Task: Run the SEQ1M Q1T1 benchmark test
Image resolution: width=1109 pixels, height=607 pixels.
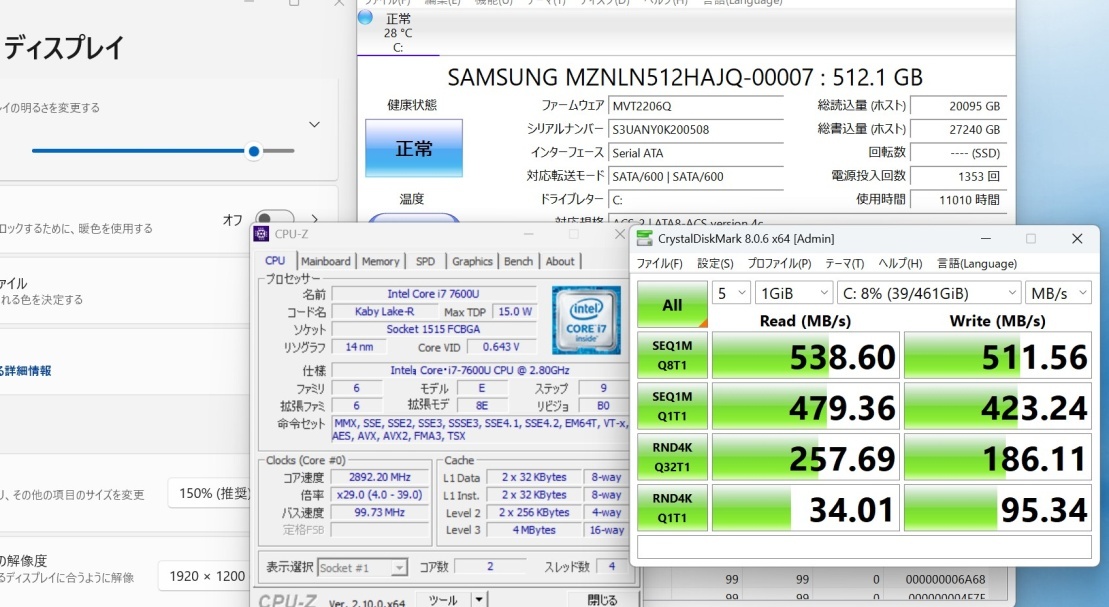Action: click(x=672, y=406)
